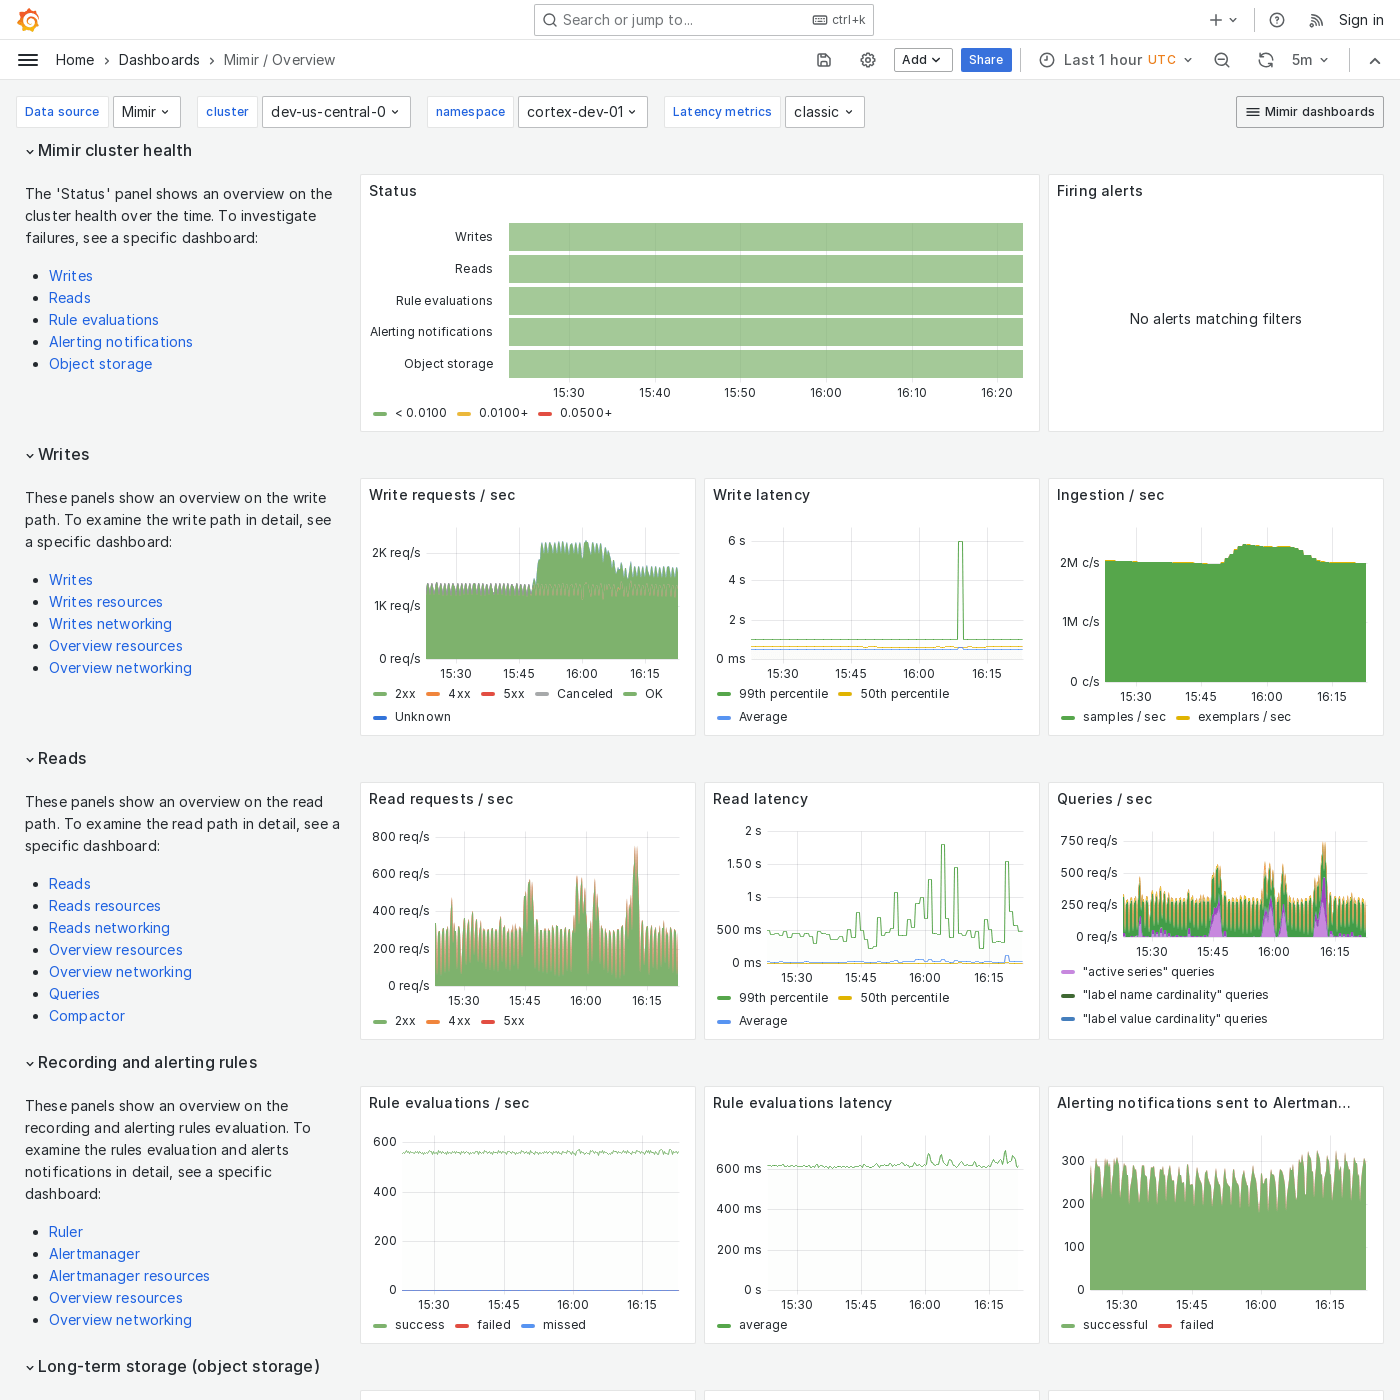Image resolution: width=1400 pixels, height=1400 pixels.
Task: Open the 'Writes networking' link
Action: [x=110, y=624]
